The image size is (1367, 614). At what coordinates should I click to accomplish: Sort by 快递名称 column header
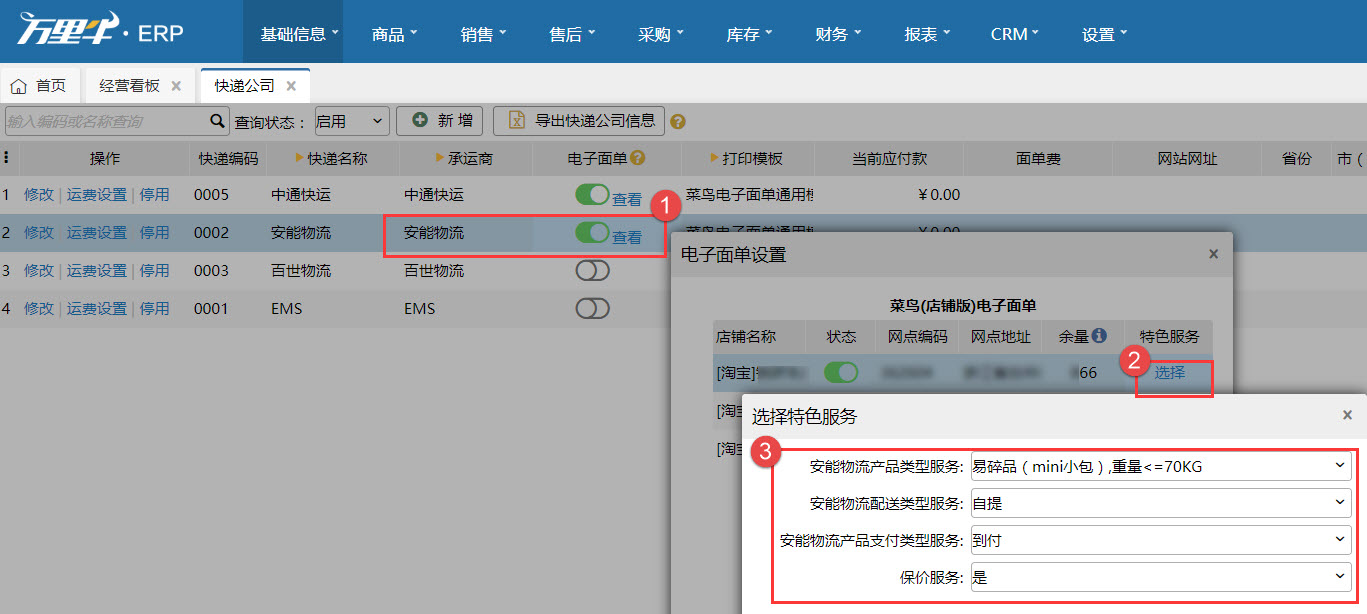point(332,158)
